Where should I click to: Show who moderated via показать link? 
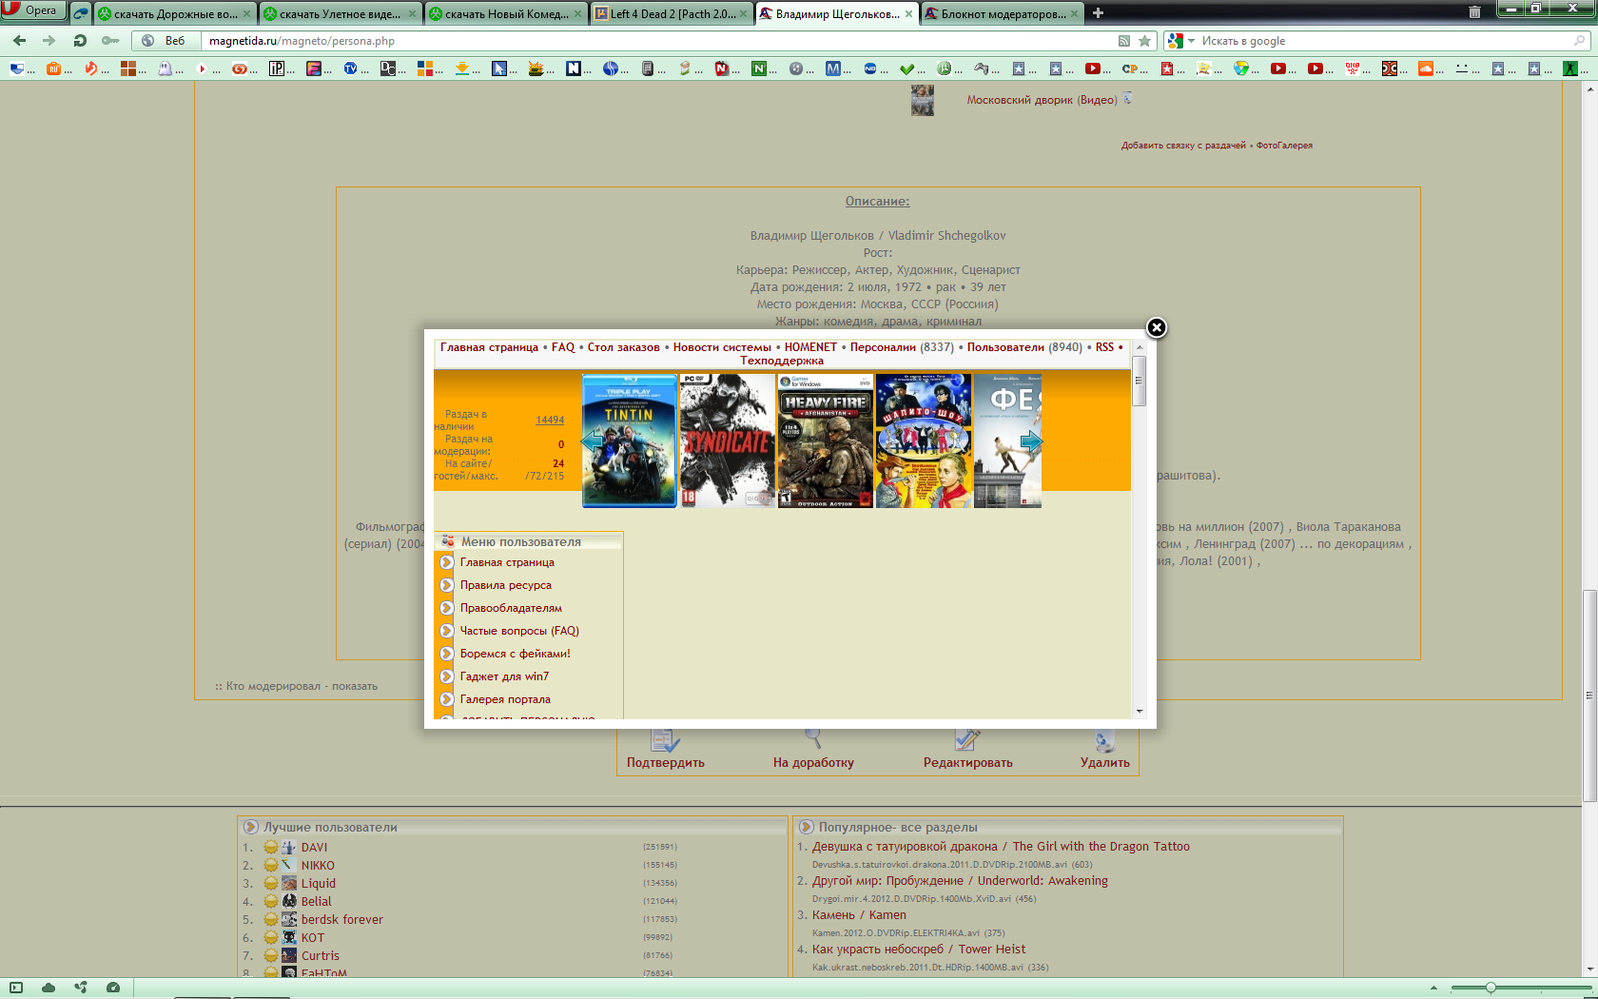[x=354, y=686]
